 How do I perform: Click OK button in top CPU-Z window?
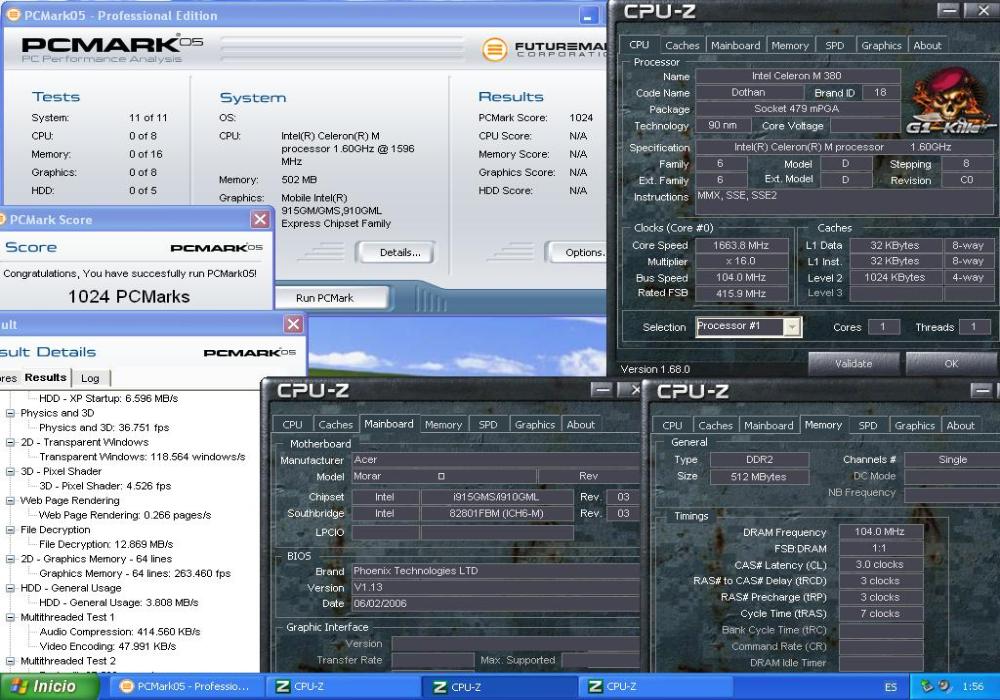[951, 363]
